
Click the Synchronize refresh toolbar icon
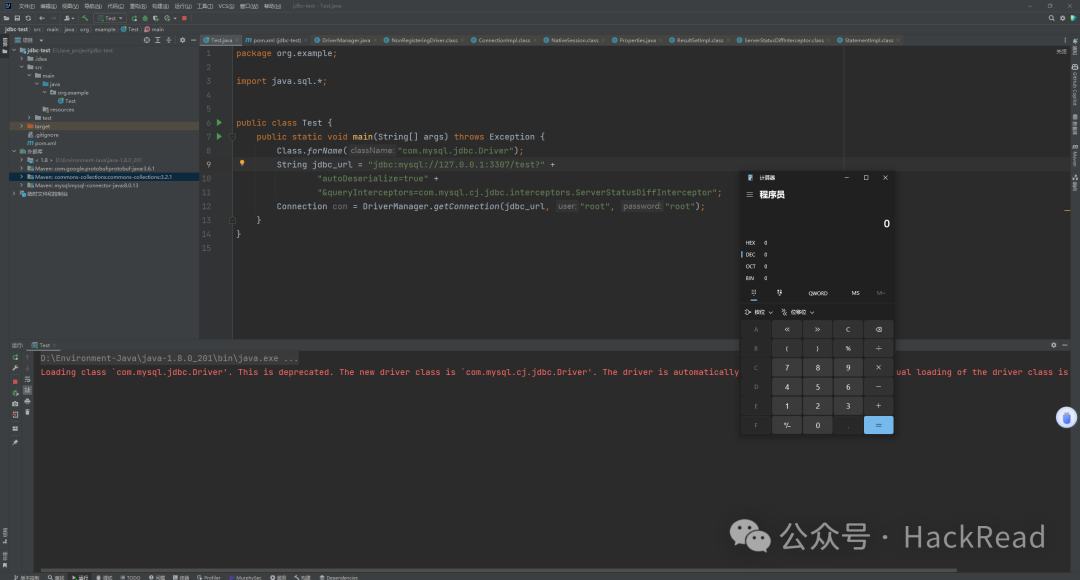[x=28, y=18]
